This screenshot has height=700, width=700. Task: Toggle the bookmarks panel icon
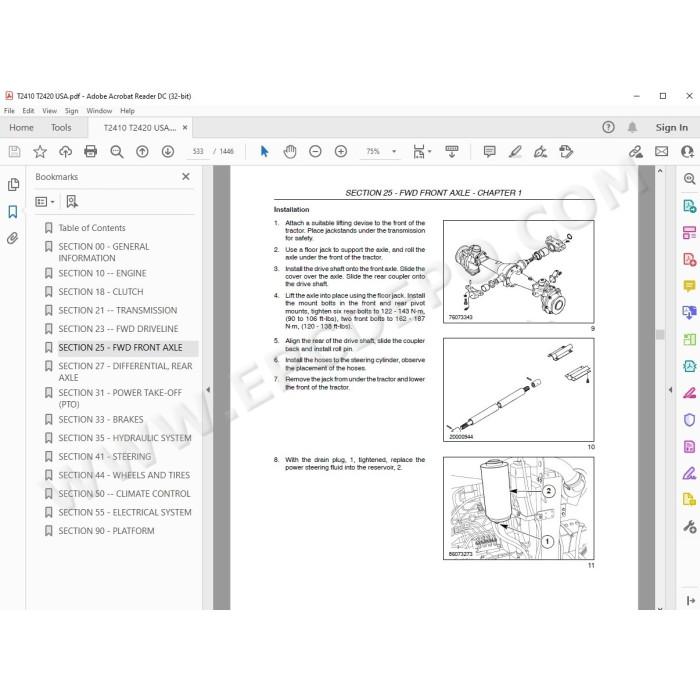[13, 212]
